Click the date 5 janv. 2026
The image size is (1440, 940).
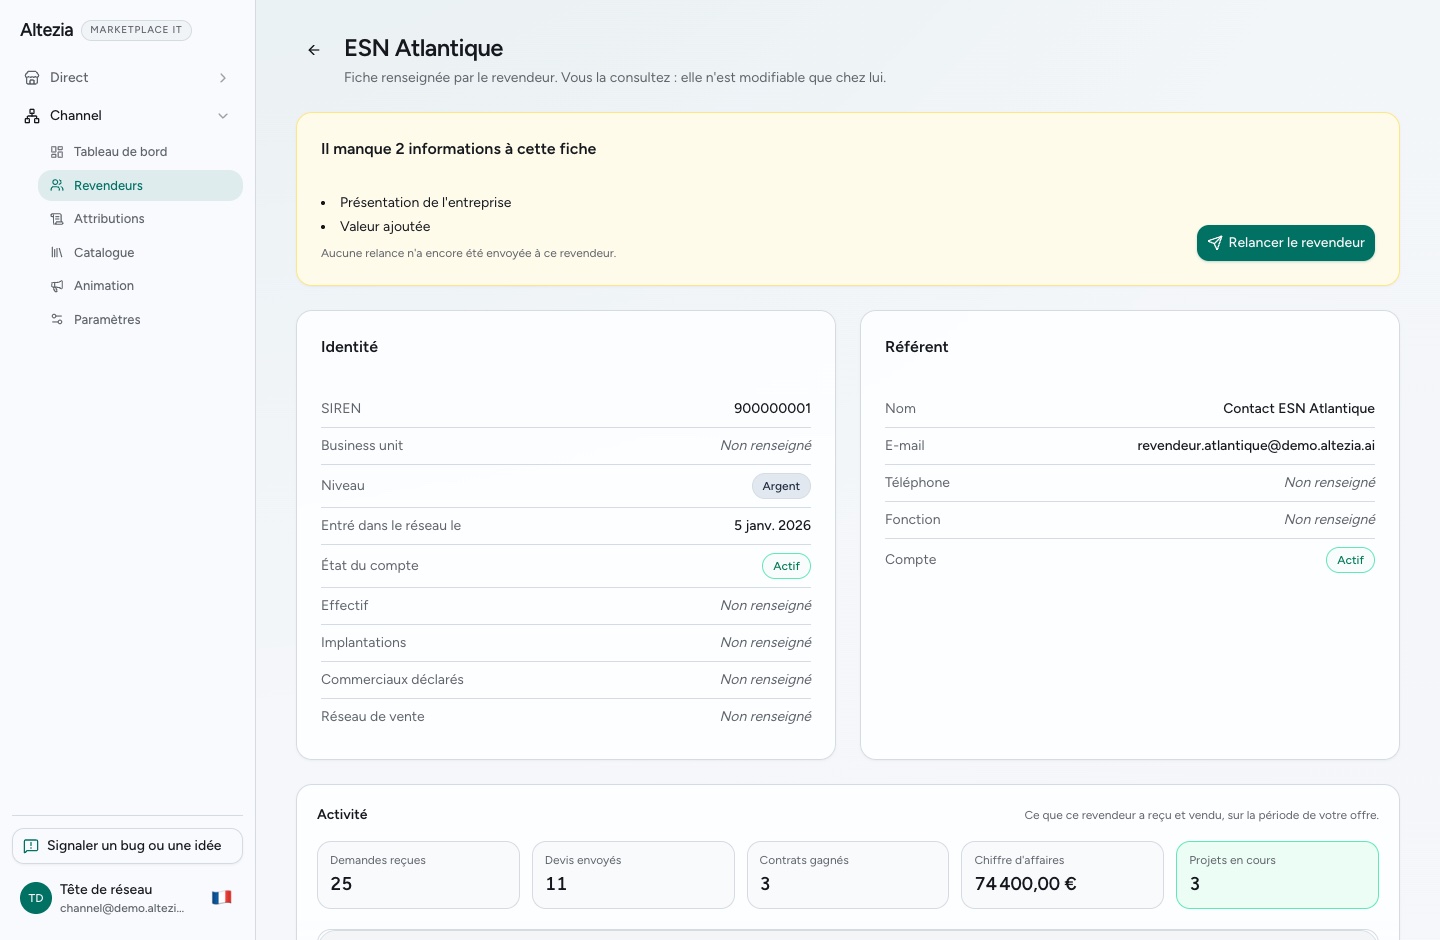772,526
